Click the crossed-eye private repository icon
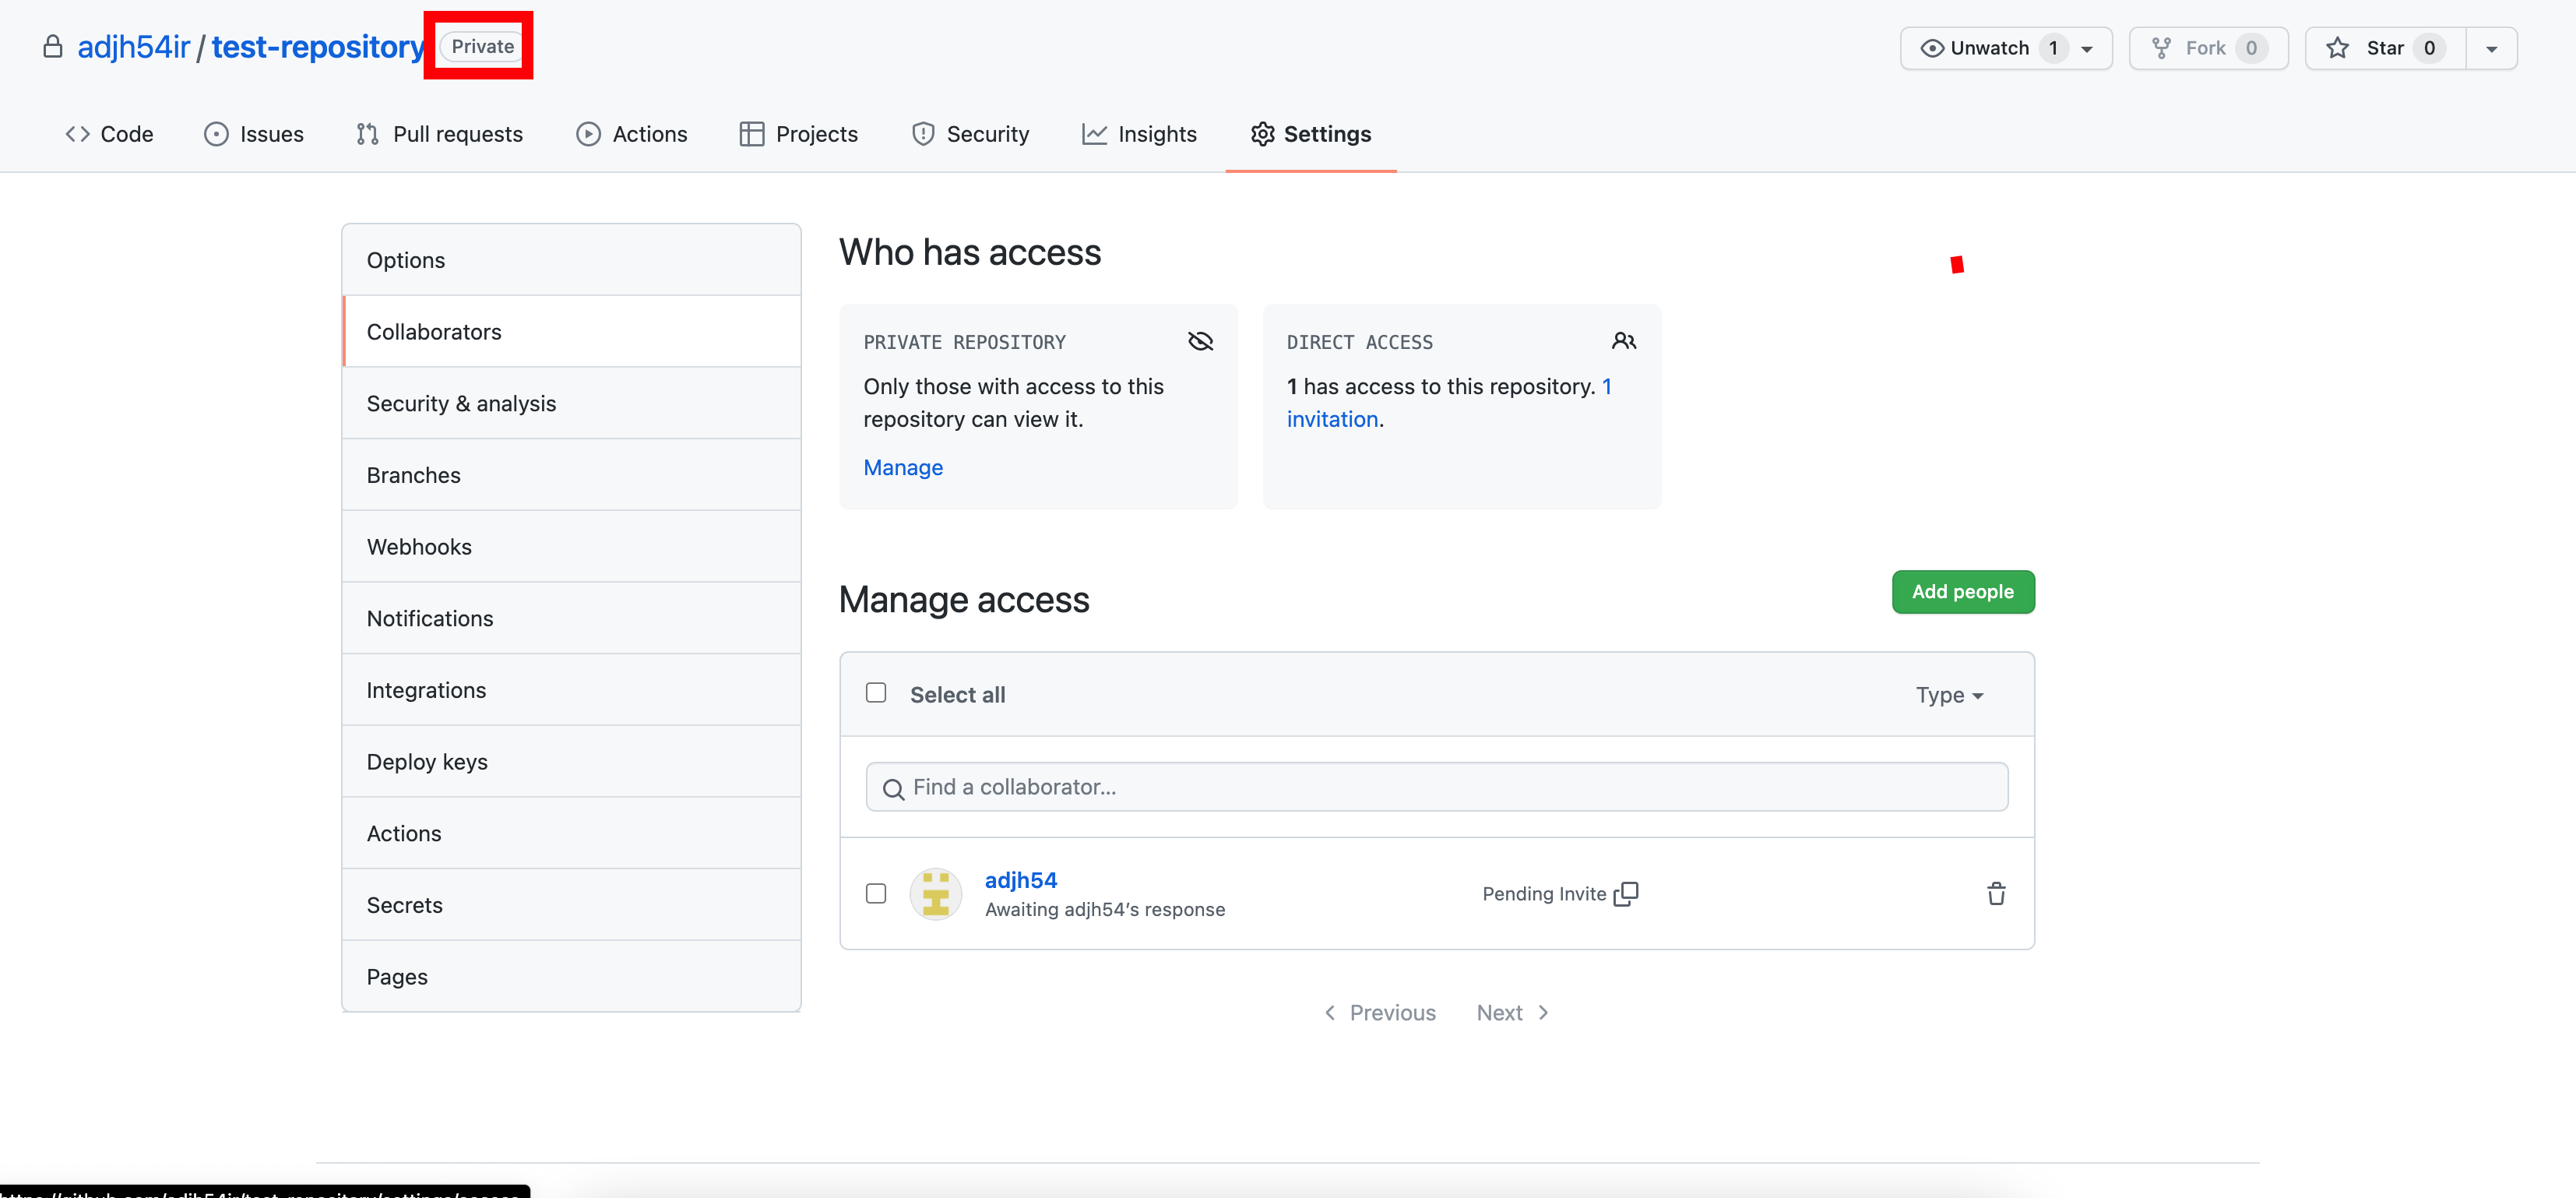2576x1198 pixels. [1200, 342]
